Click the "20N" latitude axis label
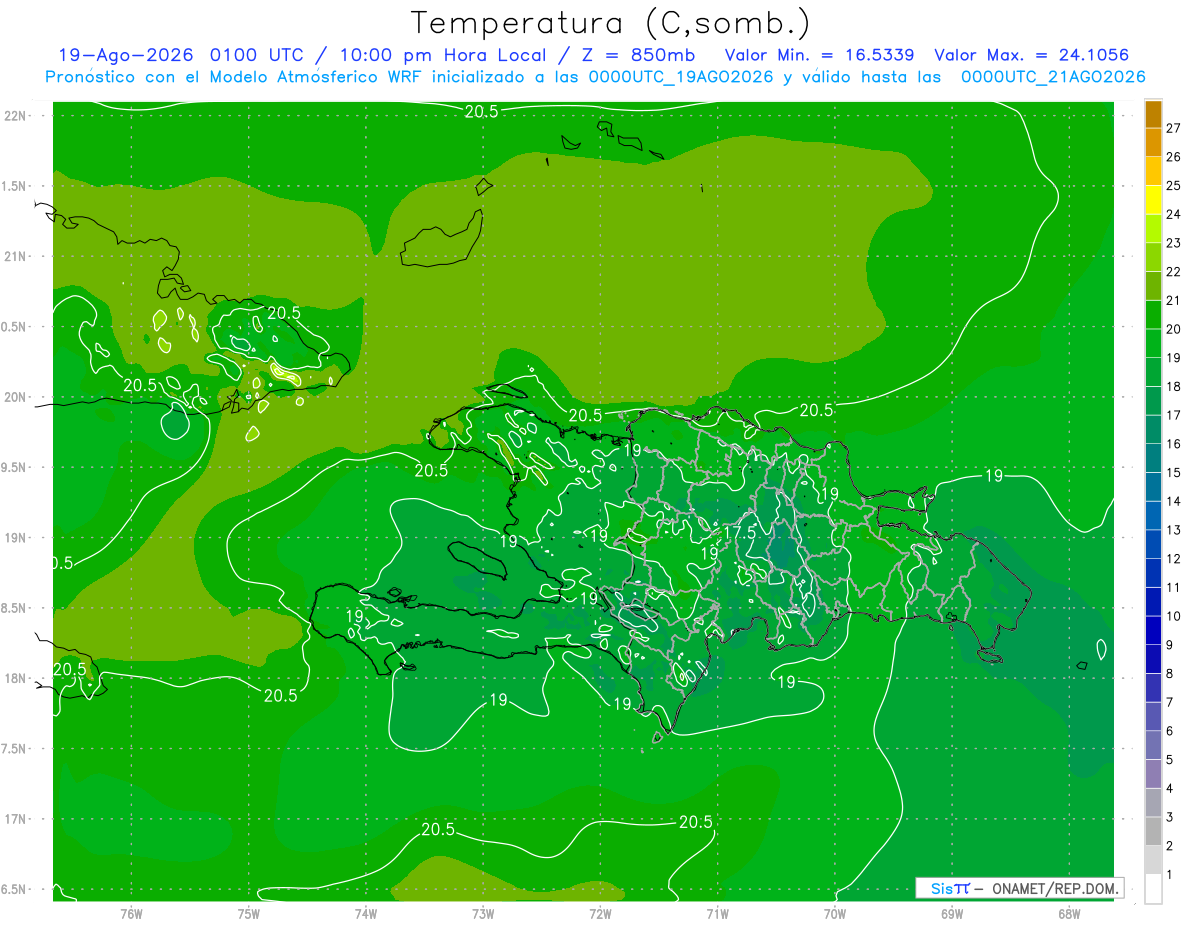 tap(15, 397)
